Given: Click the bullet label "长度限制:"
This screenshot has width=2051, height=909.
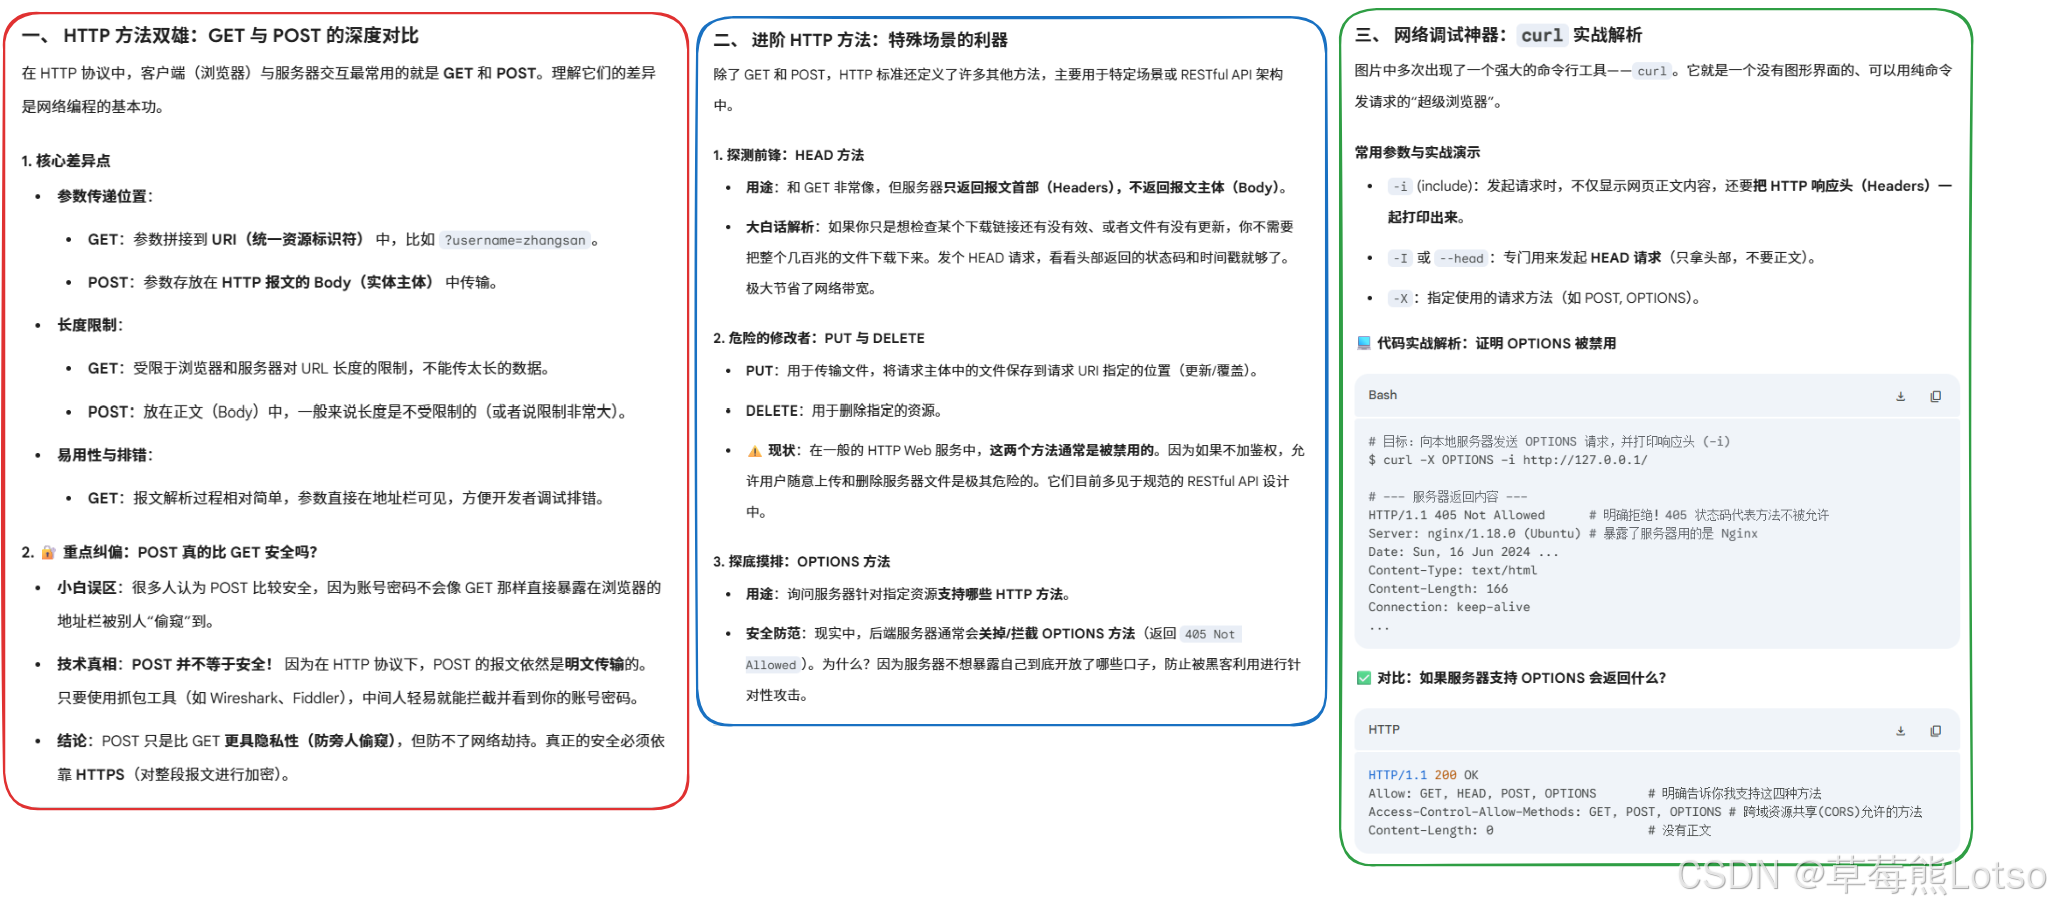Looking at the screenshot, I should tap(90, 325).
